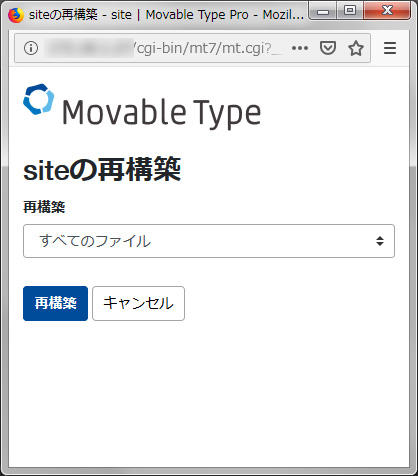Bookmark this page with the star icon
The height and width of the screenshot is (476, 418).
pos(356,48)
